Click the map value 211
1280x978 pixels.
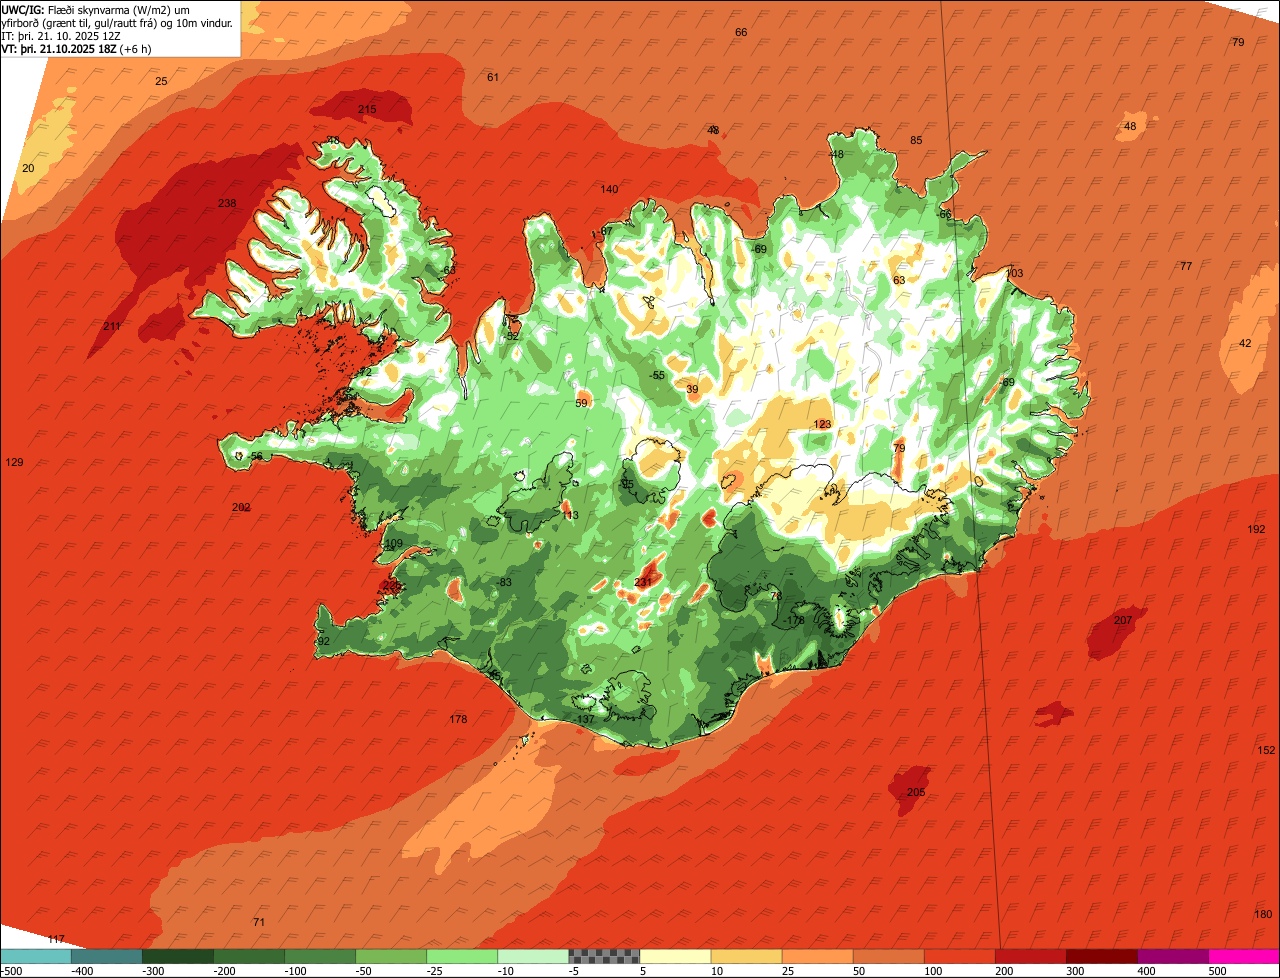pyautogui.click(x=112, y=327)
